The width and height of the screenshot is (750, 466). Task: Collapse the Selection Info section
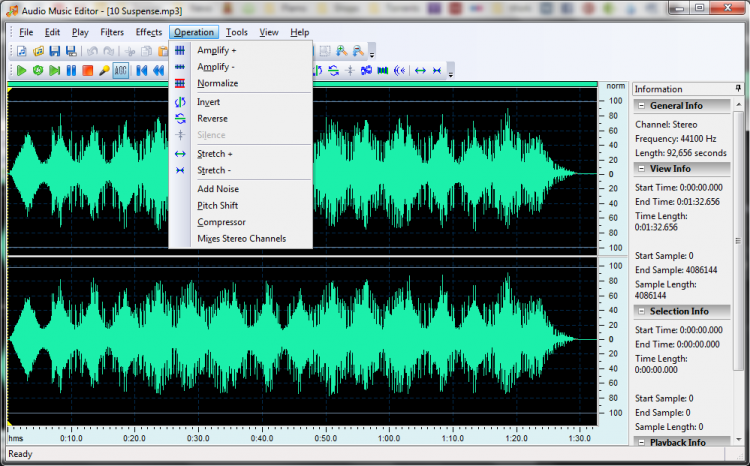point(642,311)
